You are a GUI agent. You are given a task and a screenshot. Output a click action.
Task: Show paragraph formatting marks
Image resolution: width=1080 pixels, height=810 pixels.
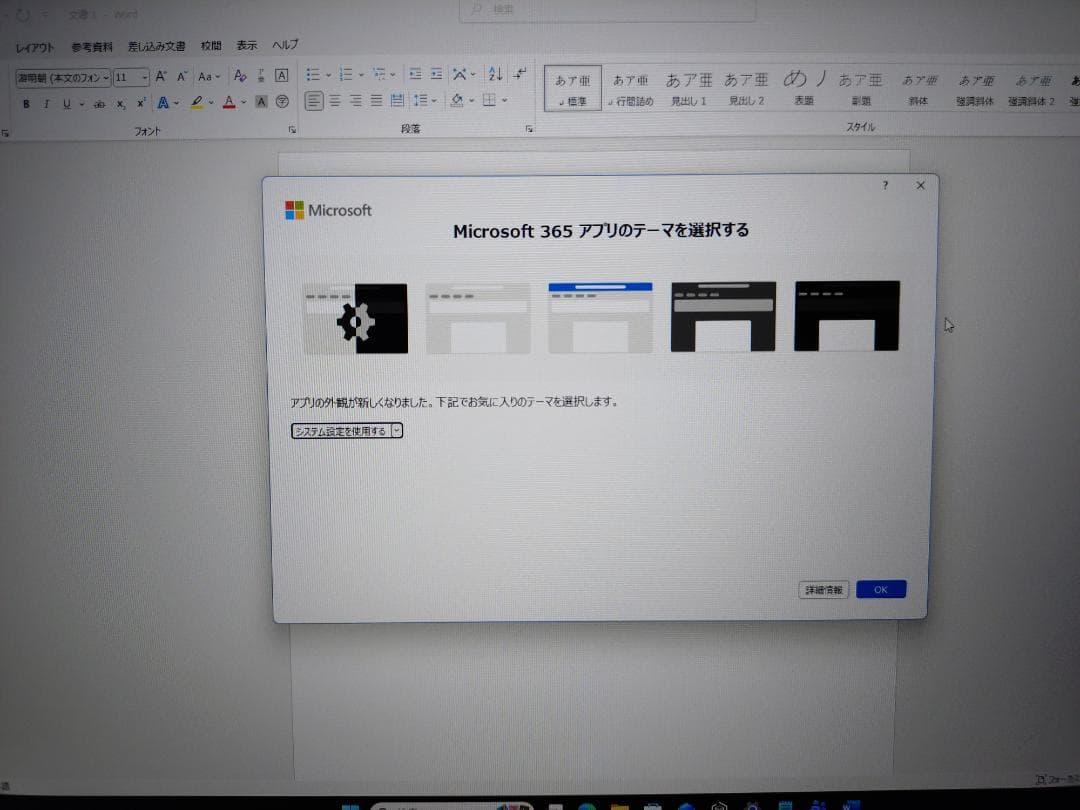click(520, 73)
